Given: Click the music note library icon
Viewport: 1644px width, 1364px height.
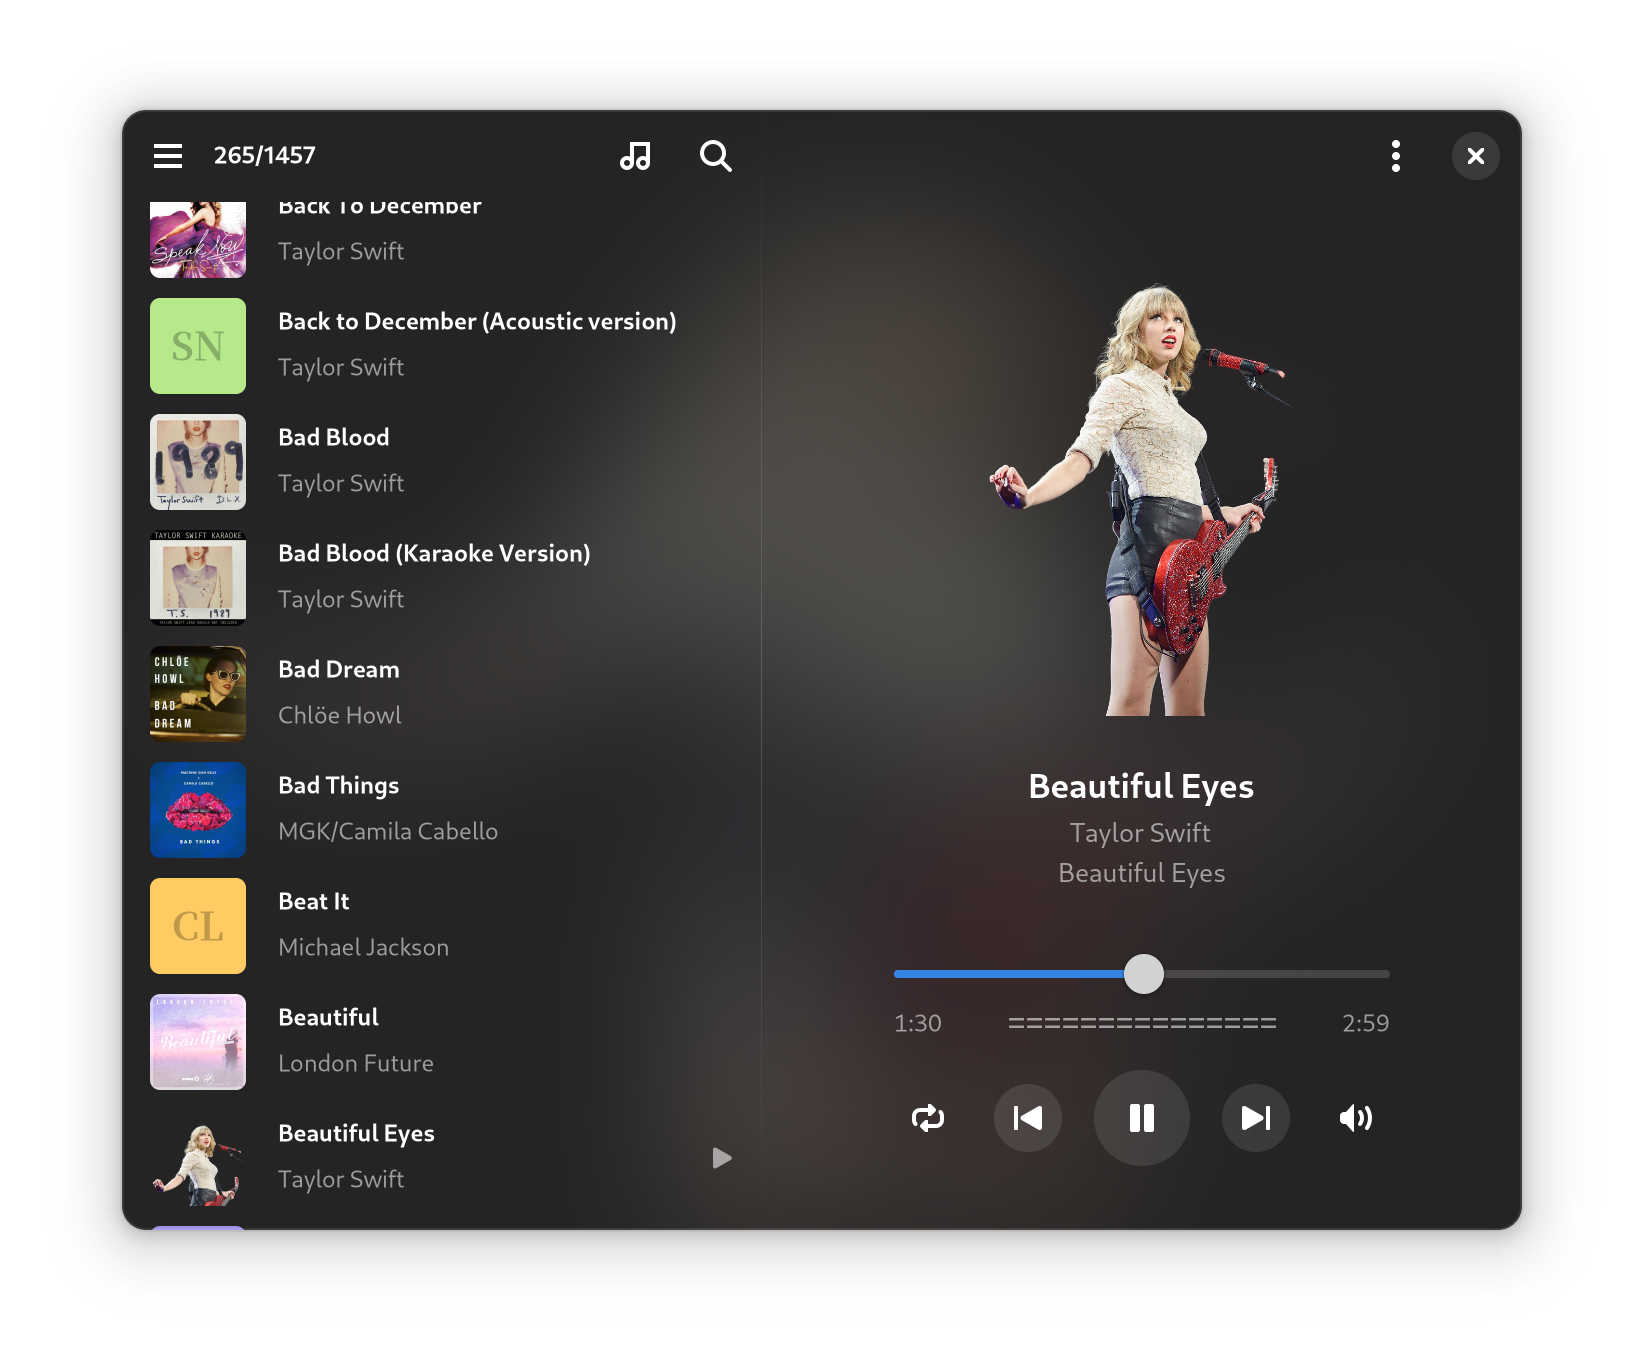Looking at the screenshot, I should click(x=635, y=156).
